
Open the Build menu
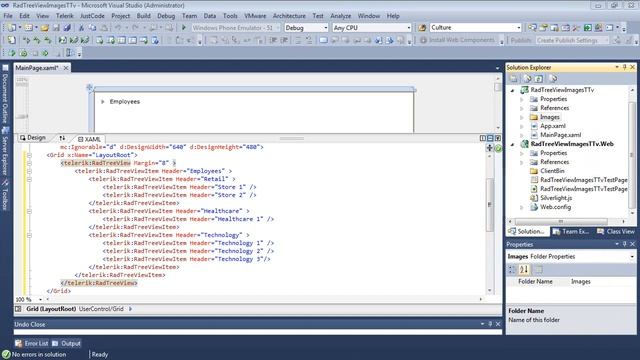[143, 16]
